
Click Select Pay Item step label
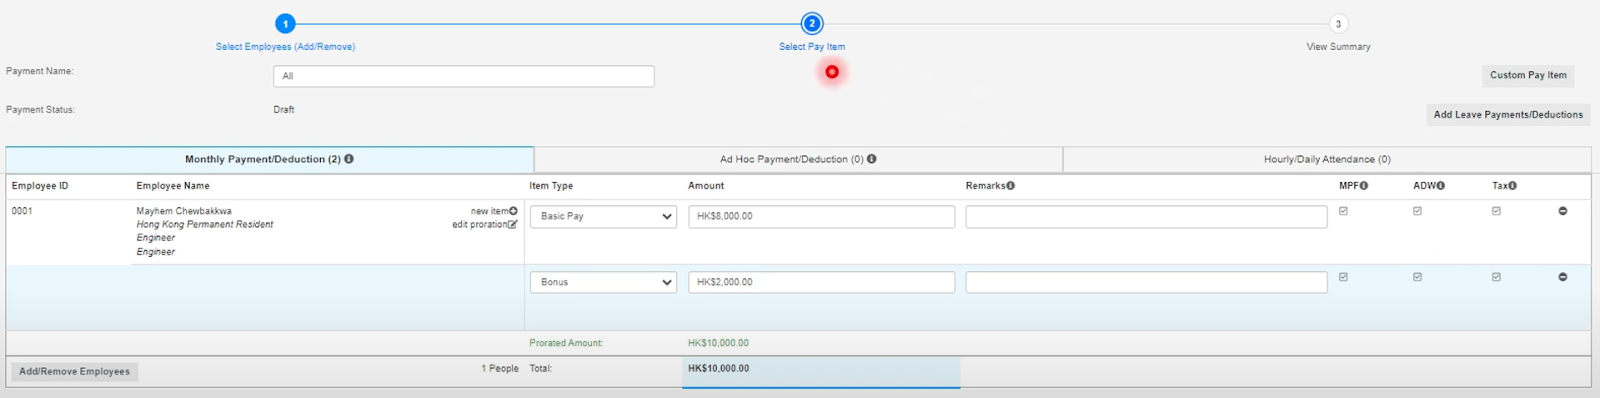[x=812, y=47]
